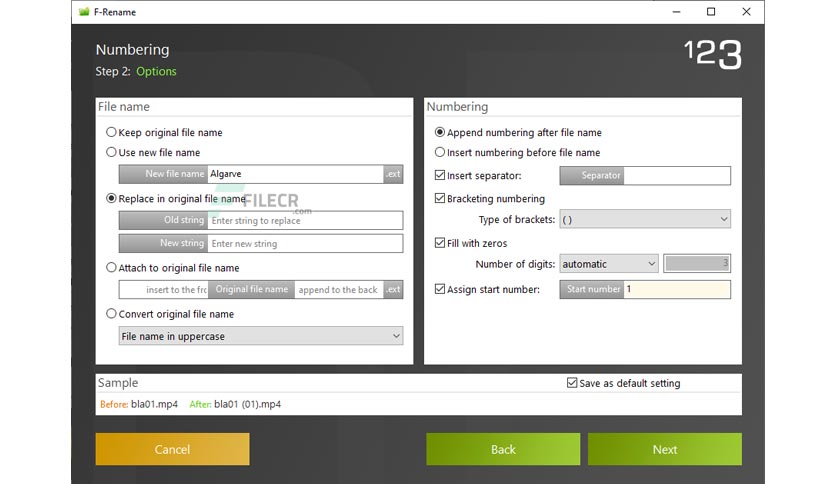
Task: Click the insert to the front field
Action: [x=164, y=289]
